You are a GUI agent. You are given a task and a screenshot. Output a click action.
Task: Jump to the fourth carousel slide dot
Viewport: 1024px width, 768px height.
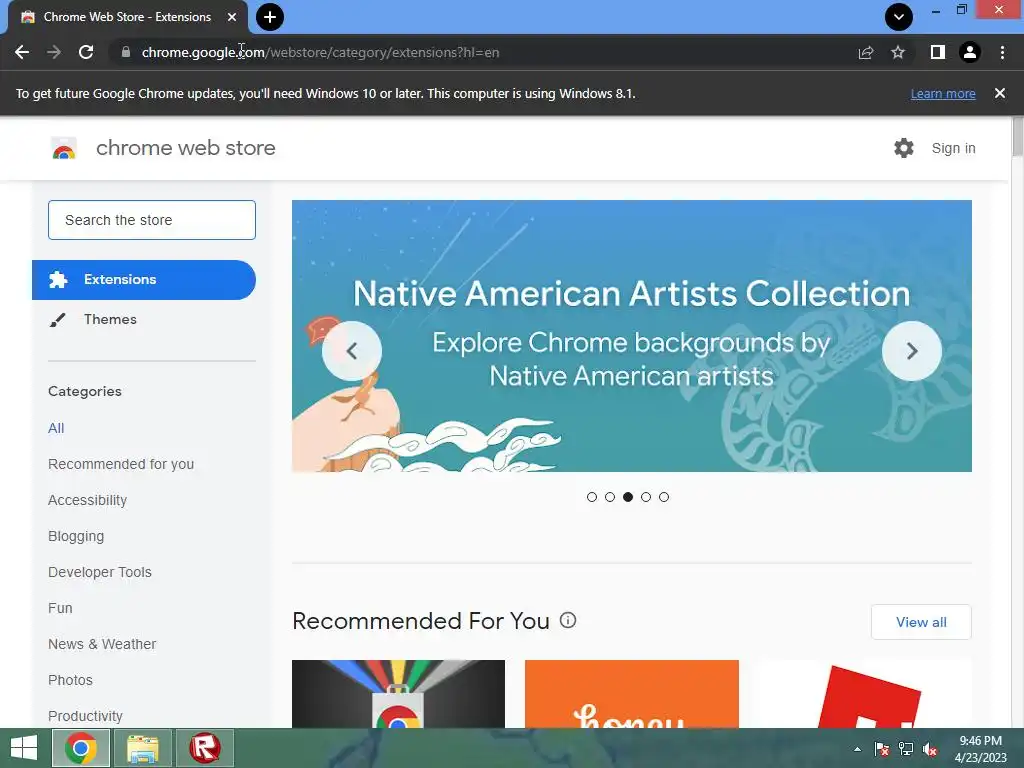click(x=646, y=497)
